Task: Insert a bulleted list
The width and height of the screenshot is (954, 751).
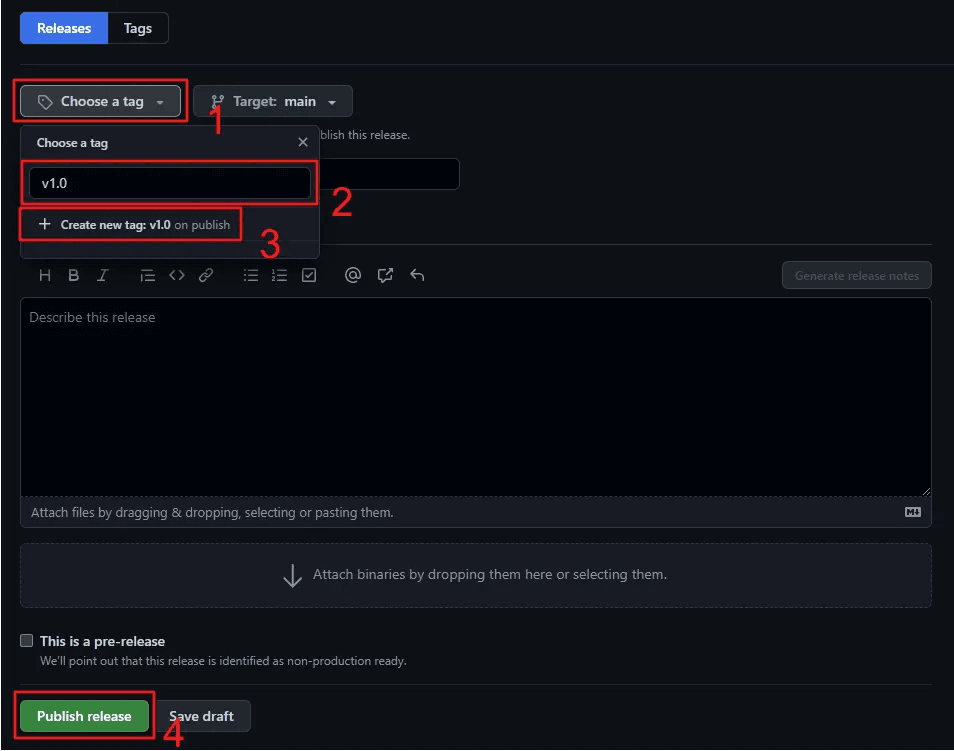Action: (251, 276)
